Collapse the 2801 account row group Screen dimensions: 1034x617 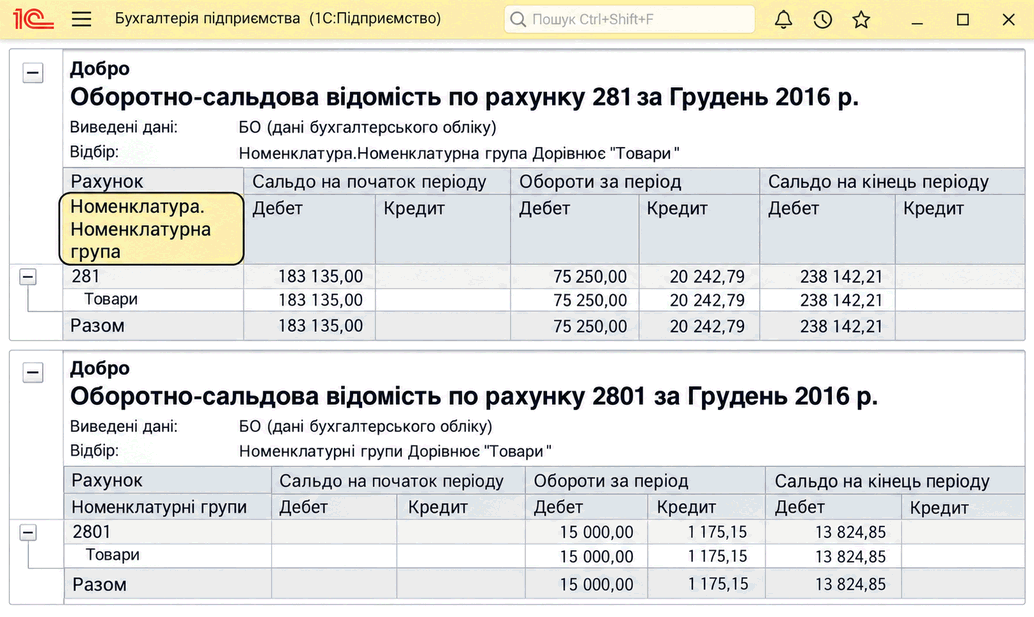point(28,532)
